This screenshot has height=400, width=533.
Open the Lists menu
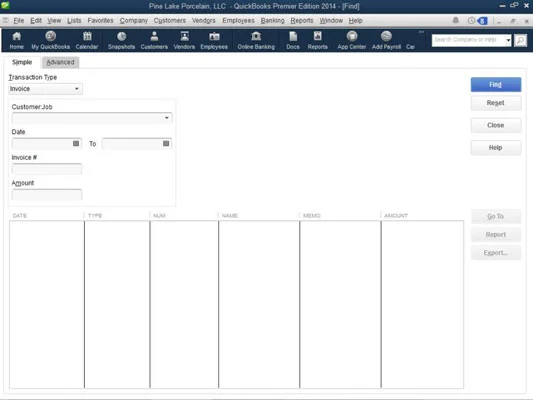(74, 20)
